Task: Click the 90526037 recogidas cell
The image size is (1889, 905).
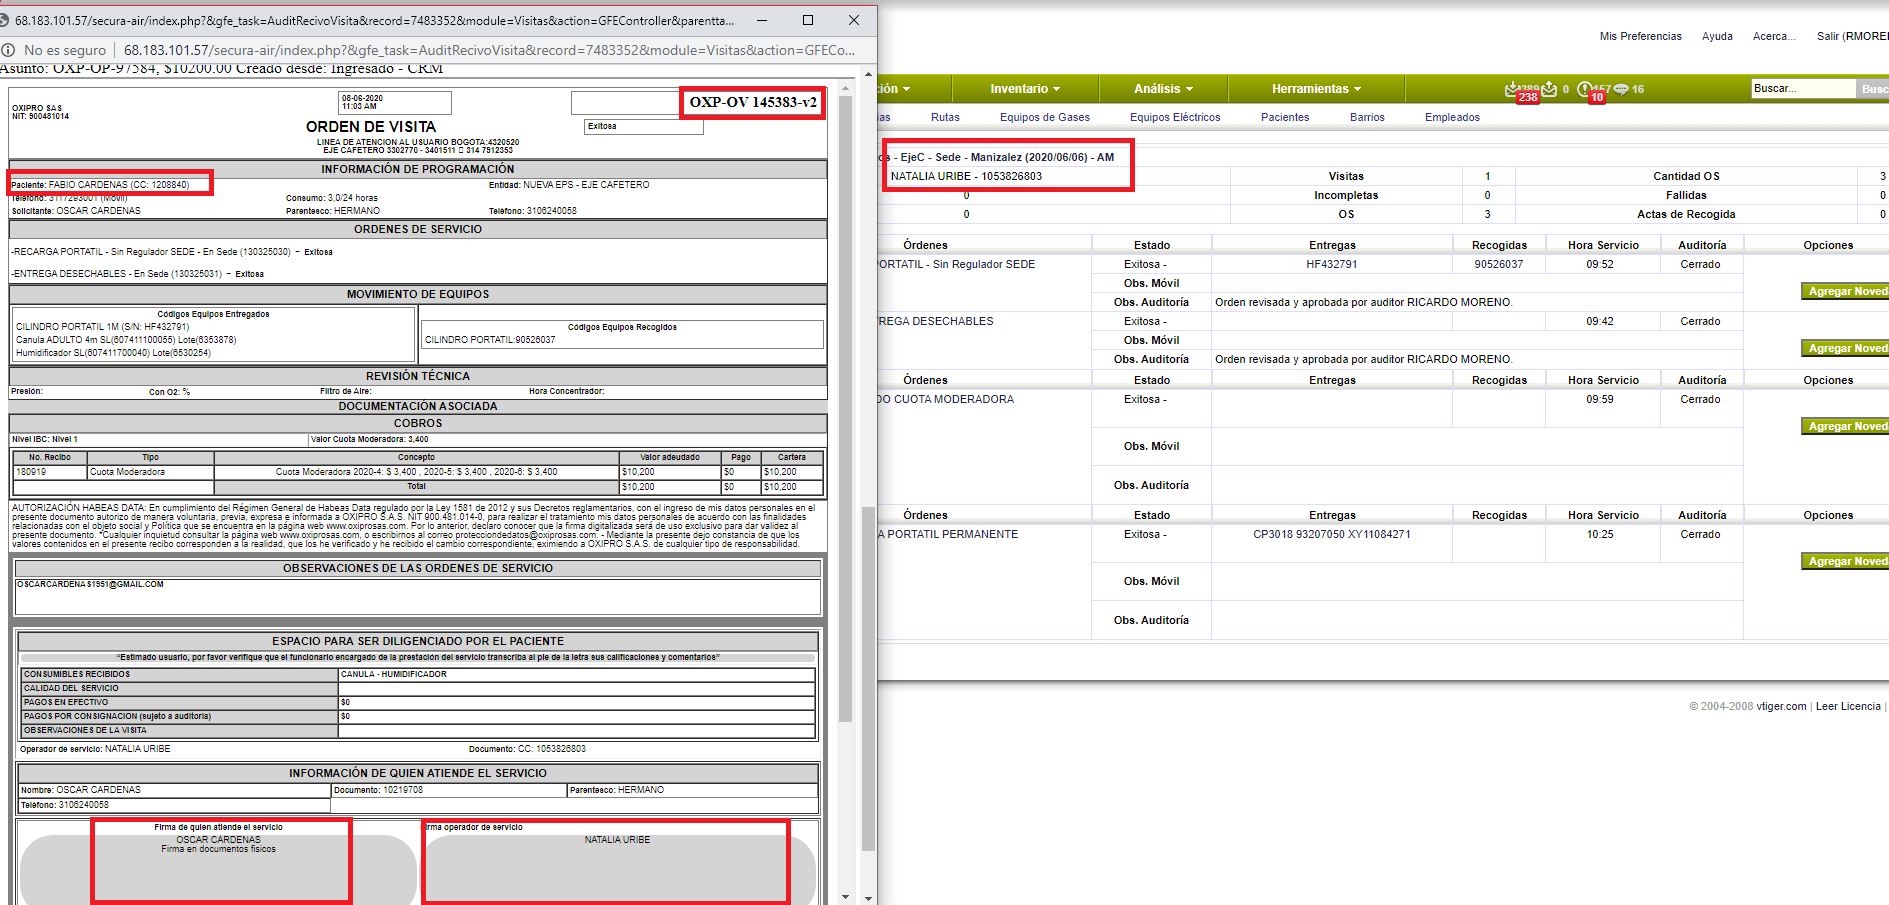Action: click(1498, 264)
